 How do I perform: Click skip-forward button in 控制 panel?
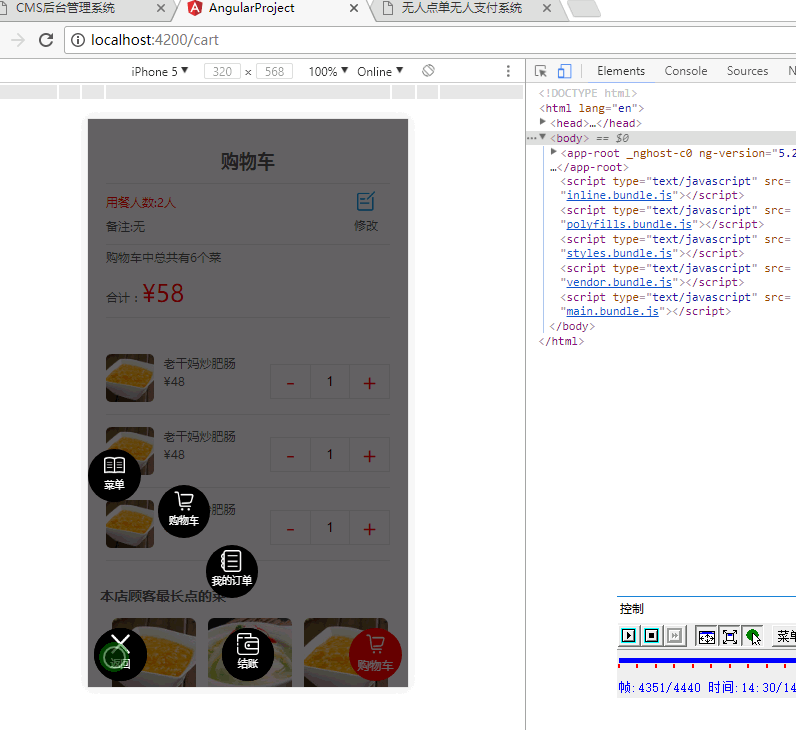point(675,635)
